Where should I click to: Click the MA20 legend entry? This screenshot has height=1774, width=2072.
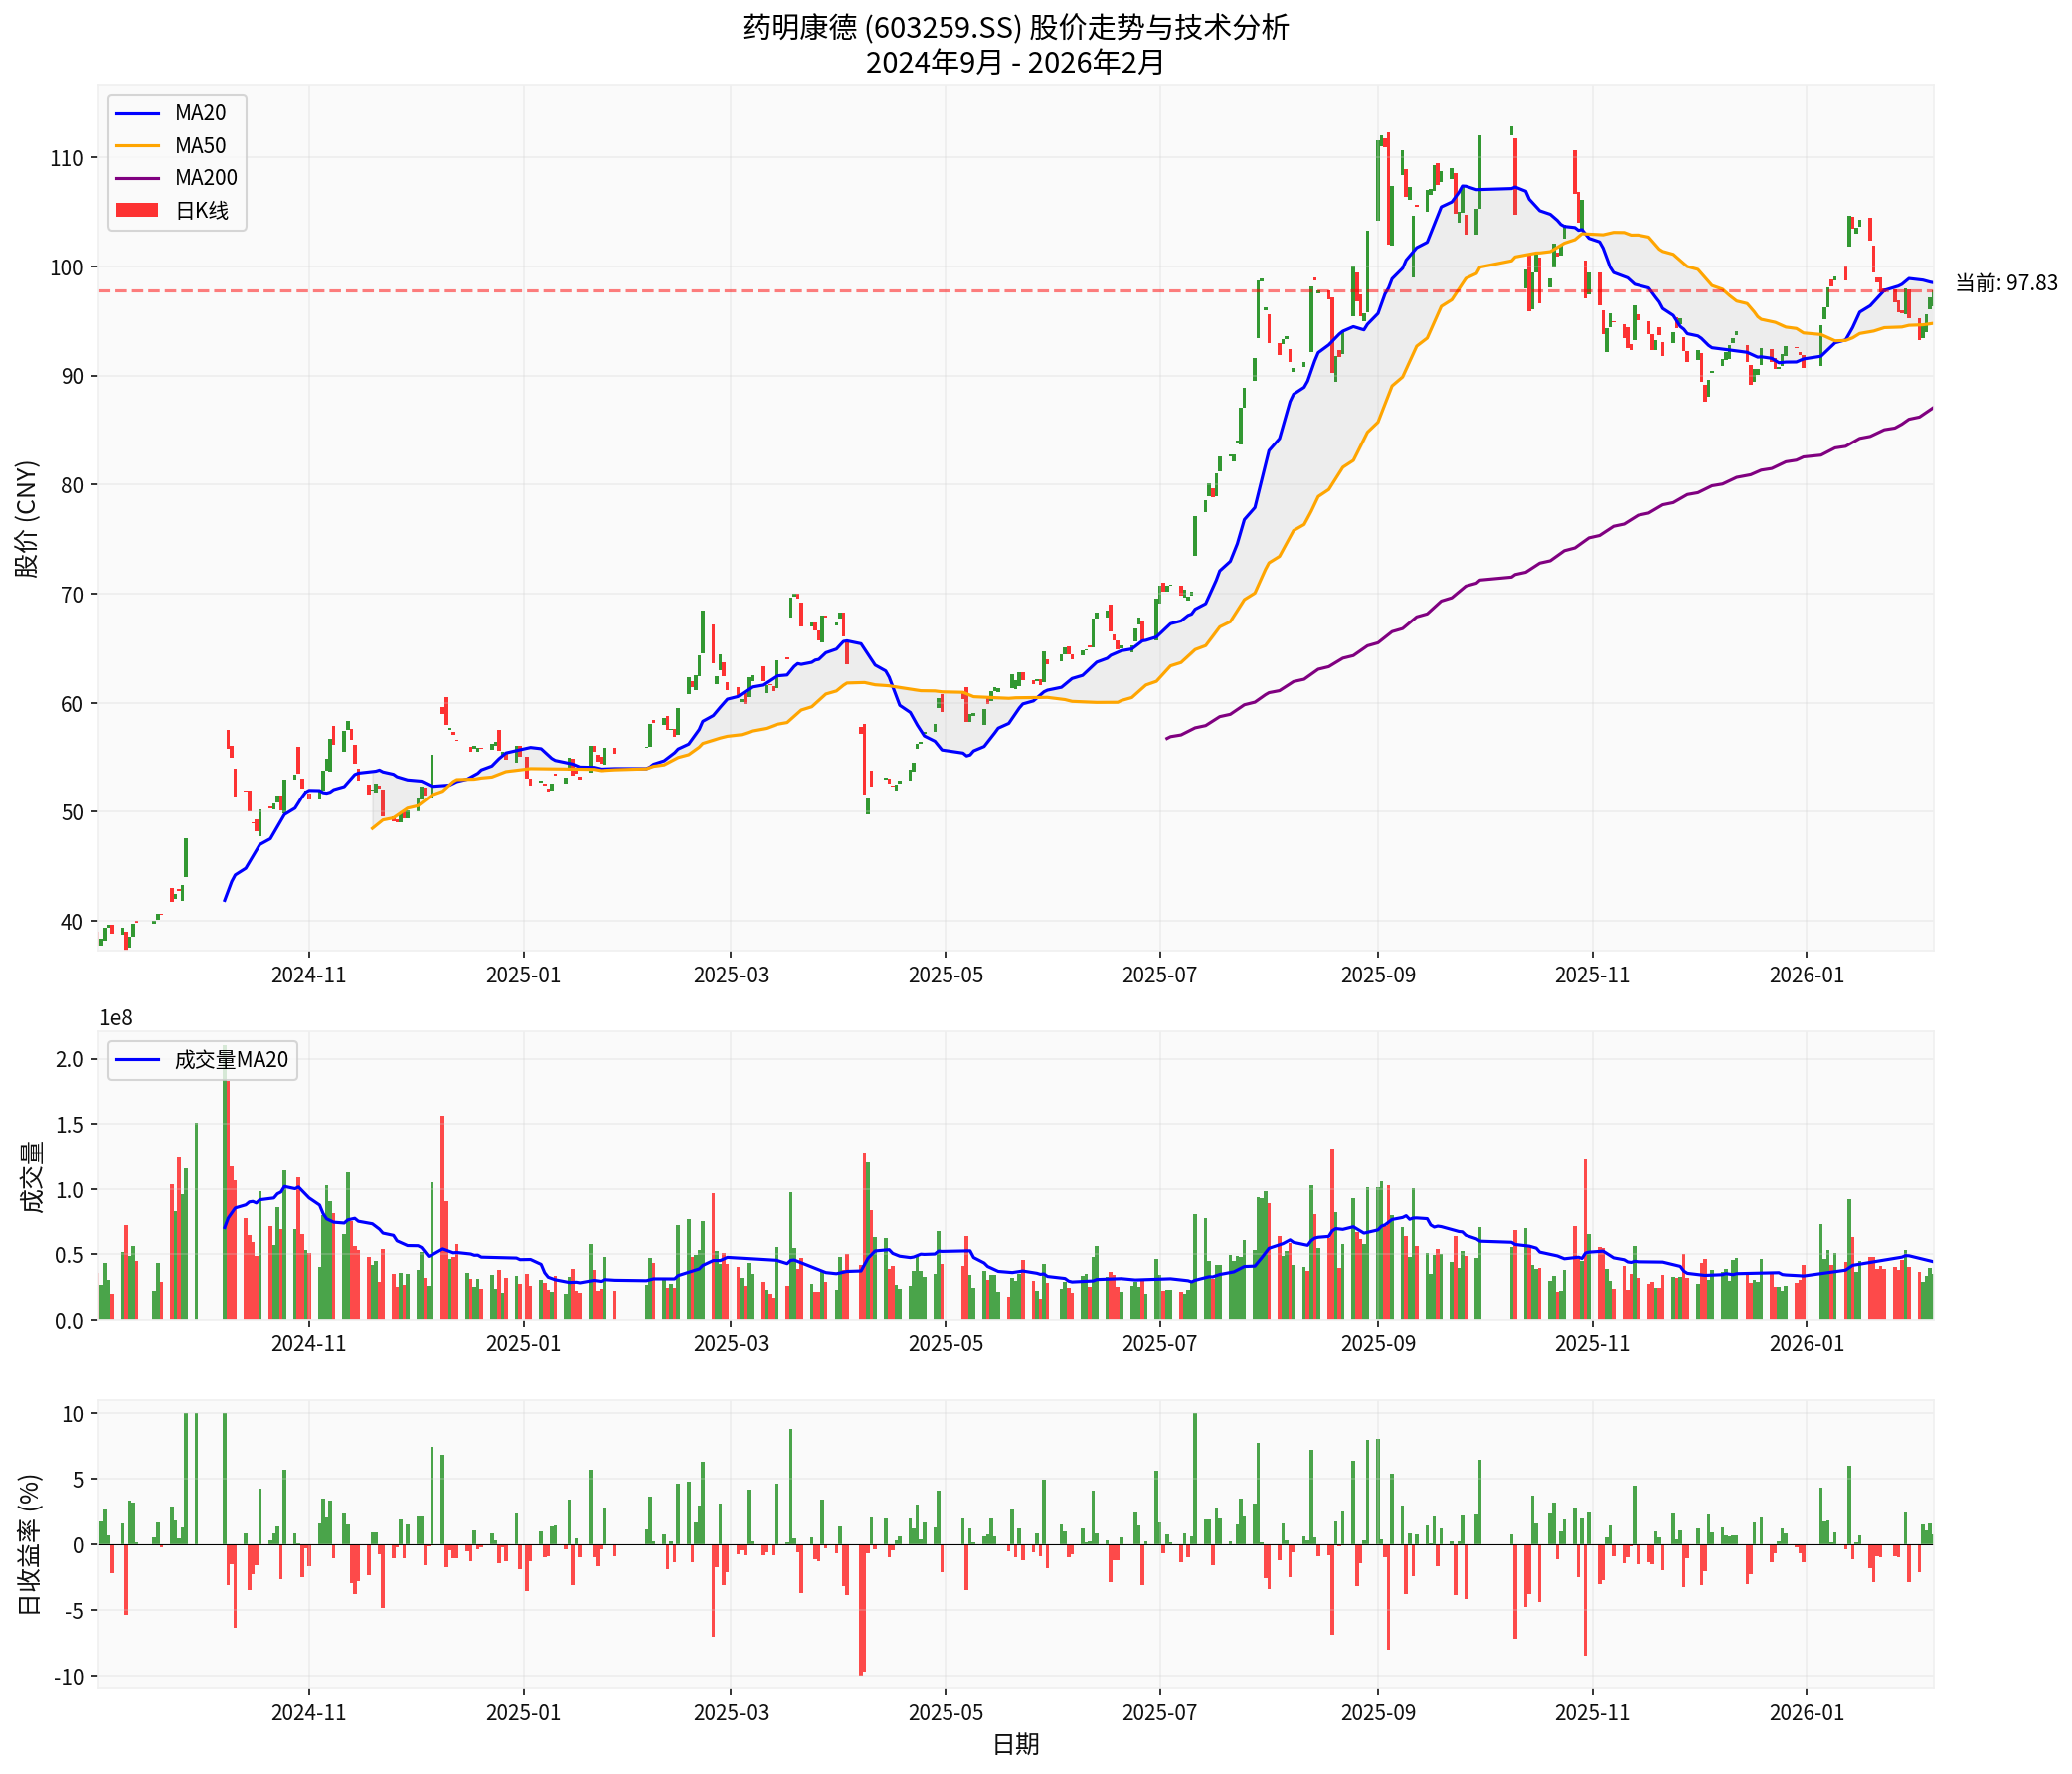(x=199, y=113)
